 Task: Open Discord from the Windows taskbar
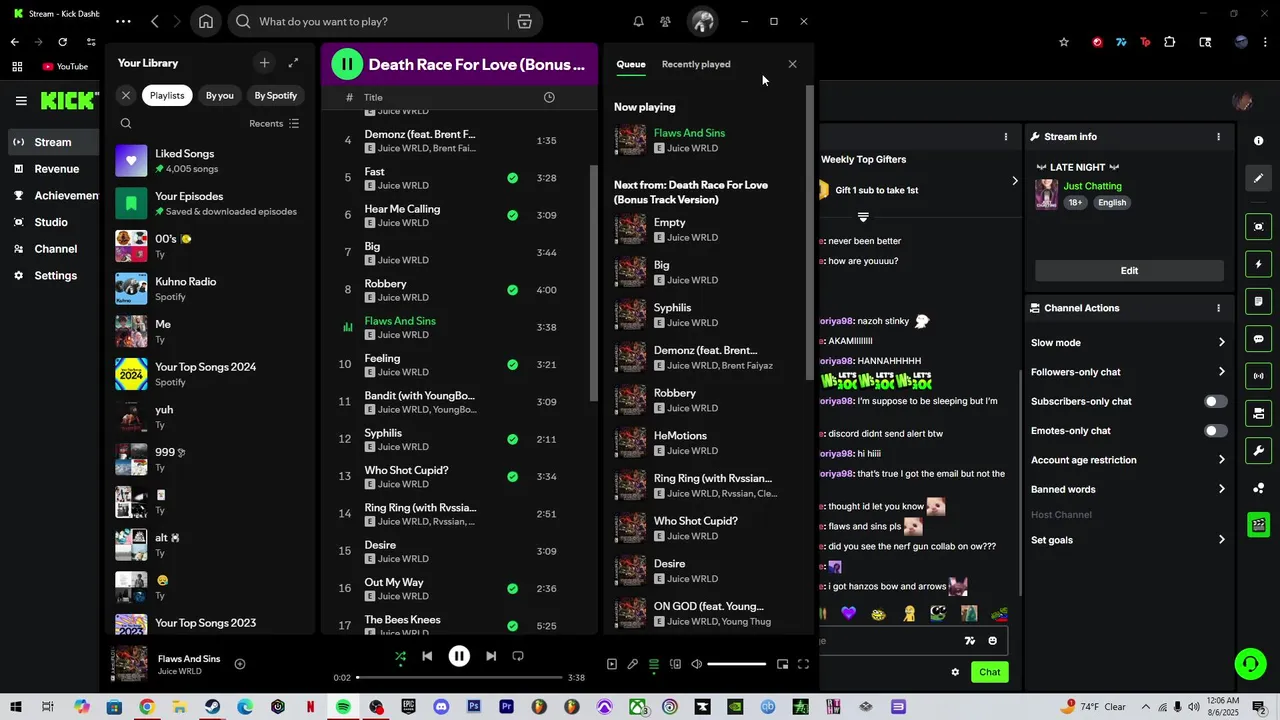(441, 707)
